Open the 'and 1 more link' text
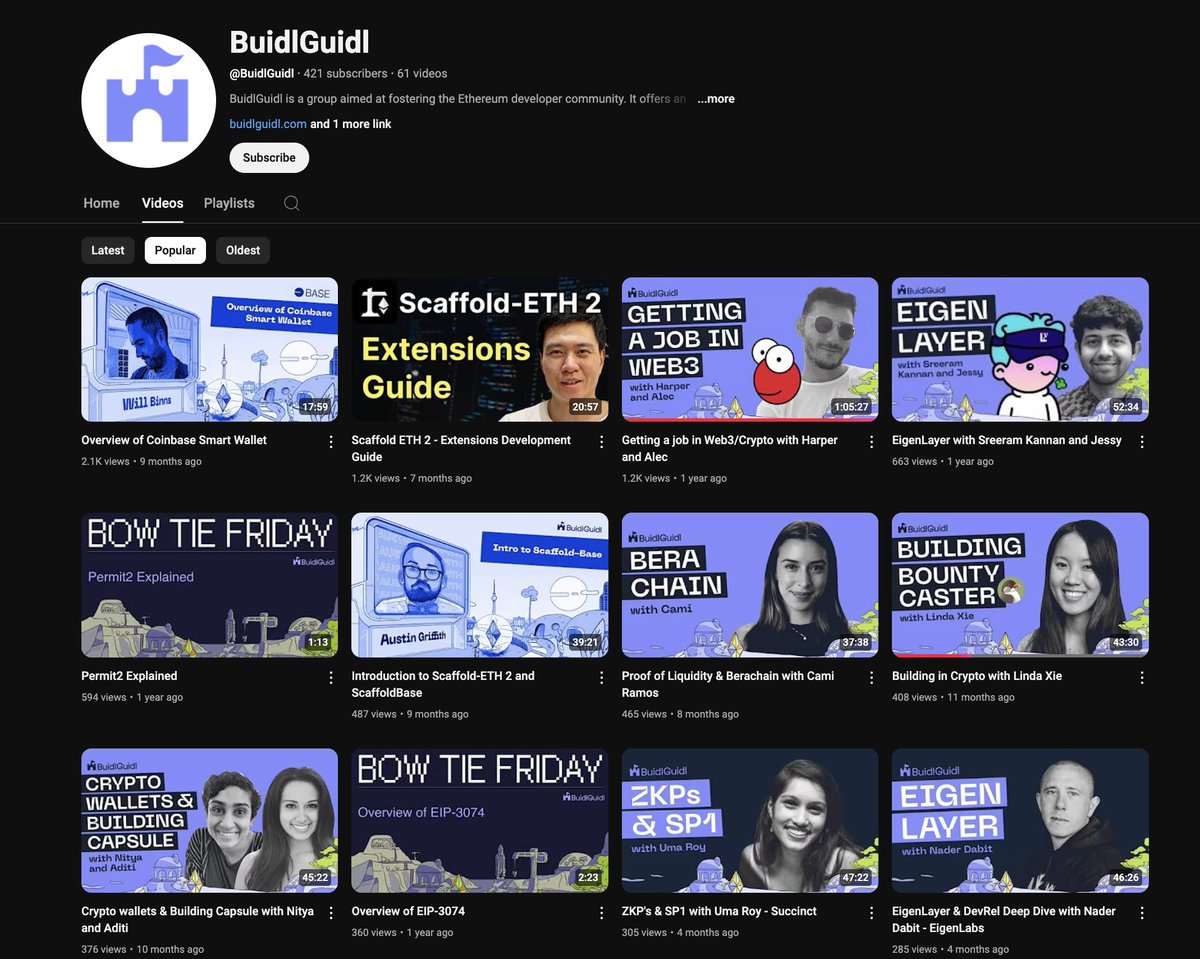Image resolution: width=1200 pixels, height=959 pixels. click(351, 124)
